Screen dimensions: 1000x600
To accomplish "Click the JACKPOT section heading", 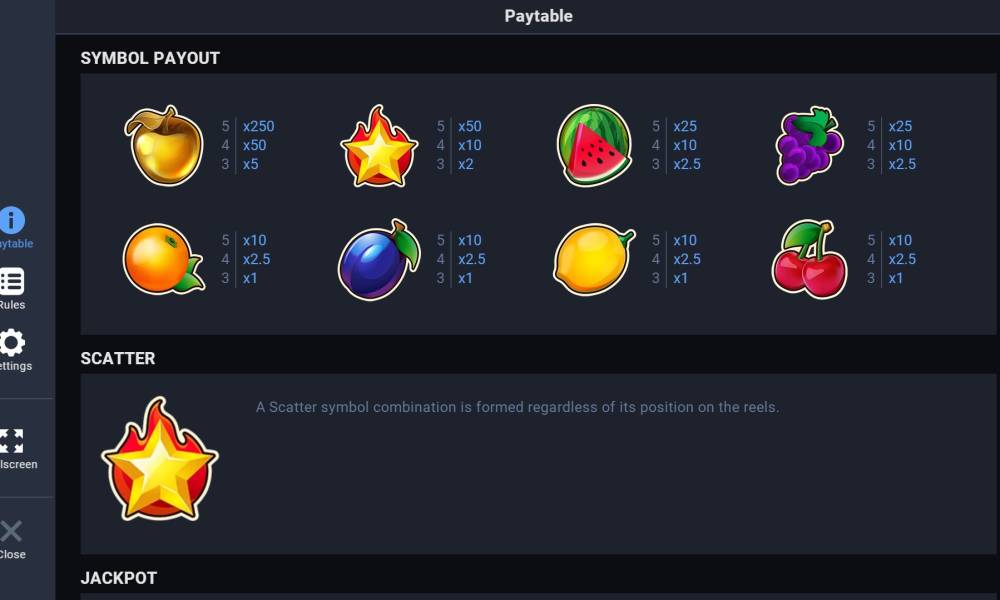I will pos(119,578).
